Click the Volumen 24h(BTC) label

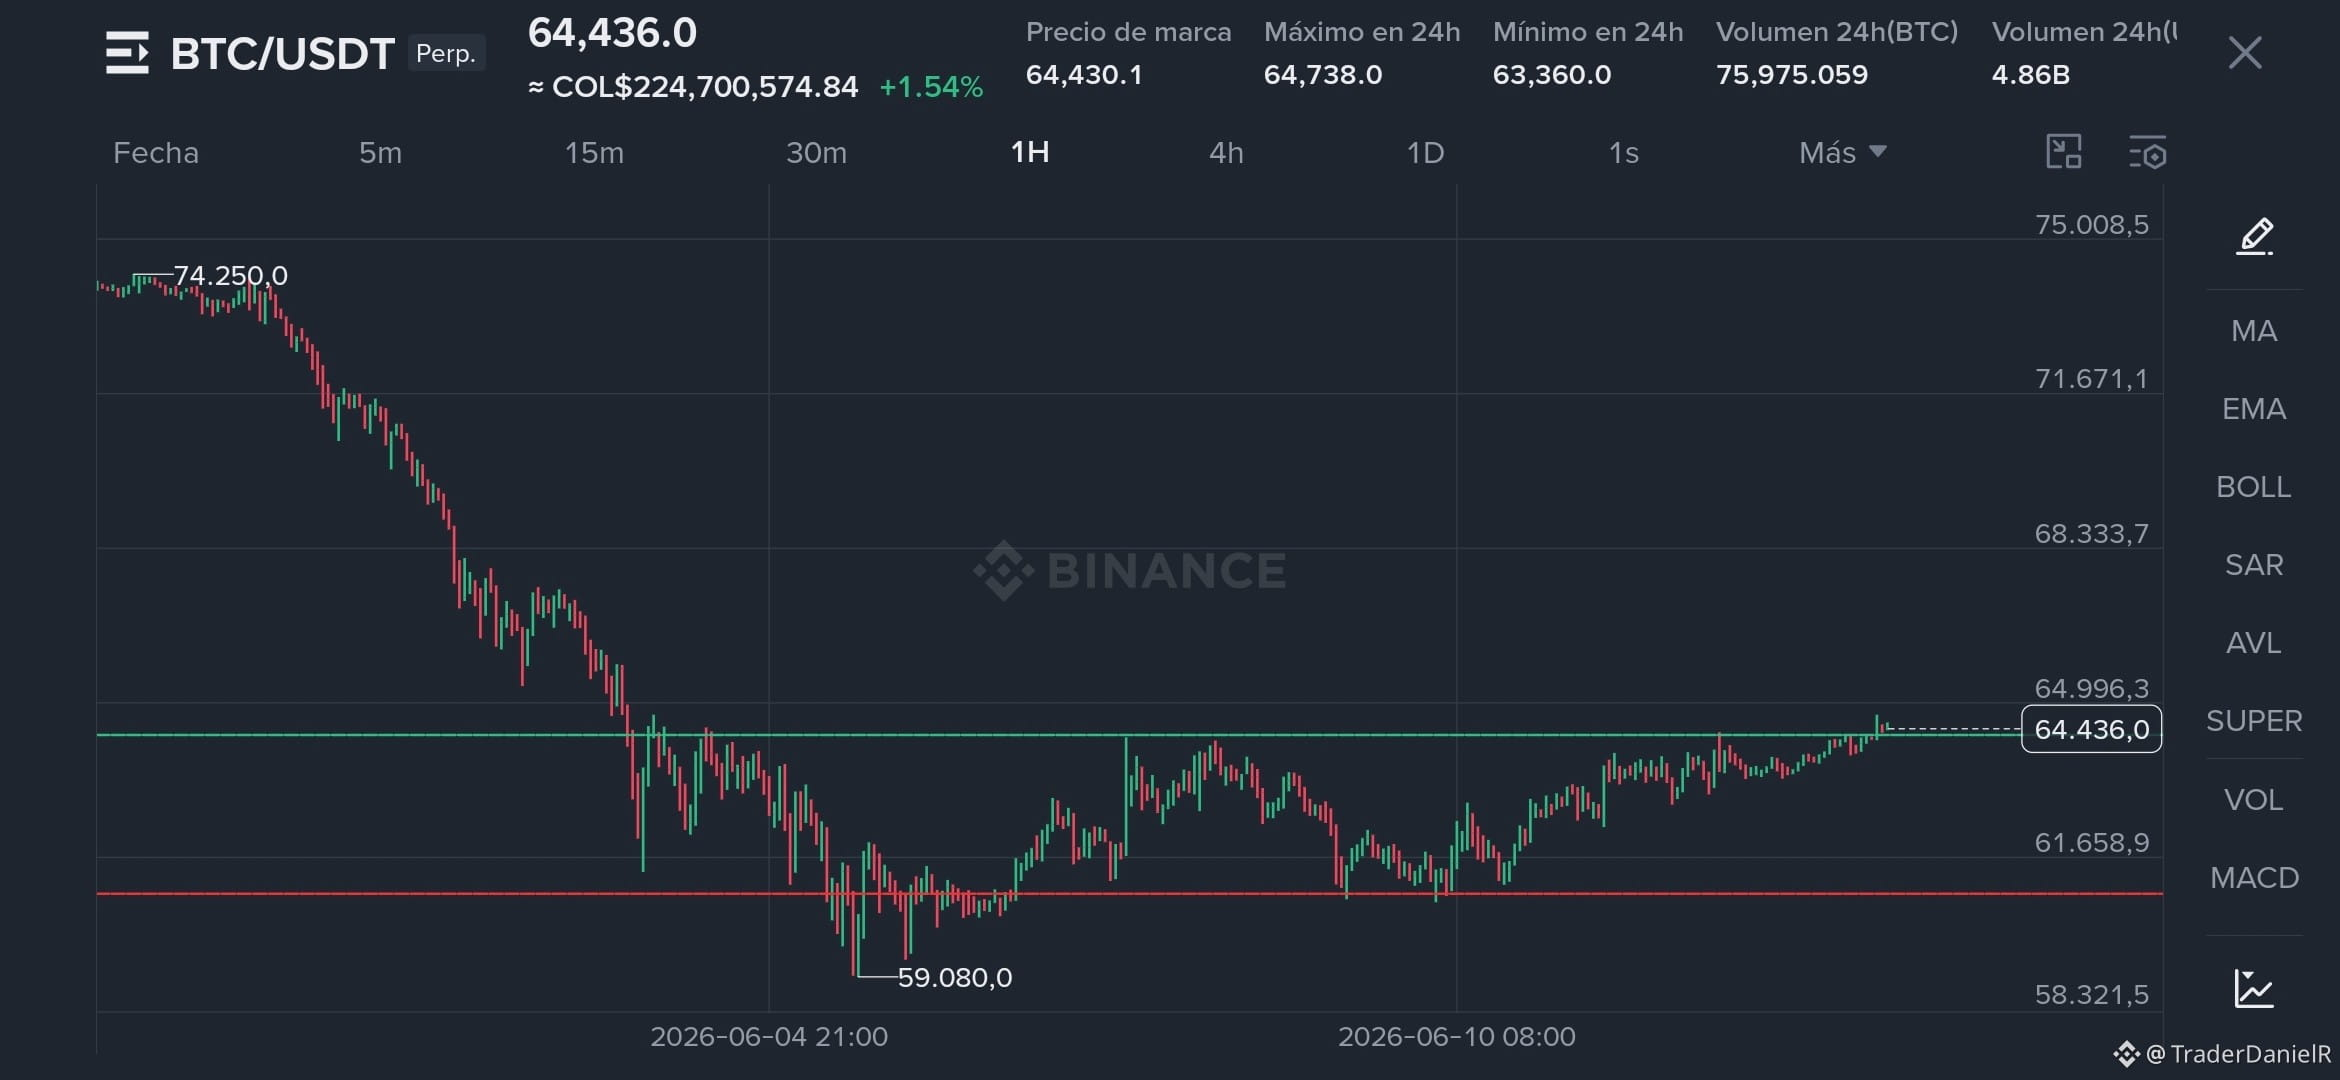coord(1837,32)
